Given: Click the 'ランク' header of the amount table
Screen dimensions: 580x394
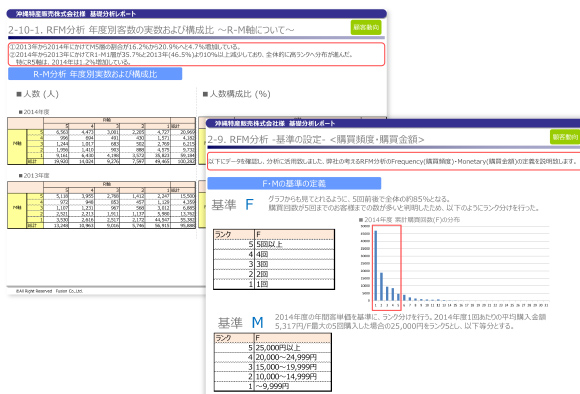Looking at the screenshot, I should pyautogui.click(x=235, y=338).
